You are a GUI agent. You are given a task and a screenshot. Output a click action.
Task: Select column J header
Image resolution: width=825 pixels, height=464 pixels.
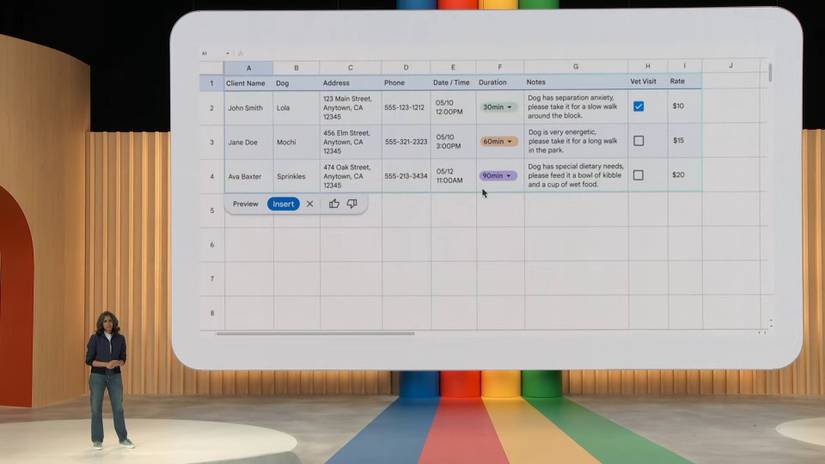[x=731, y=66]
